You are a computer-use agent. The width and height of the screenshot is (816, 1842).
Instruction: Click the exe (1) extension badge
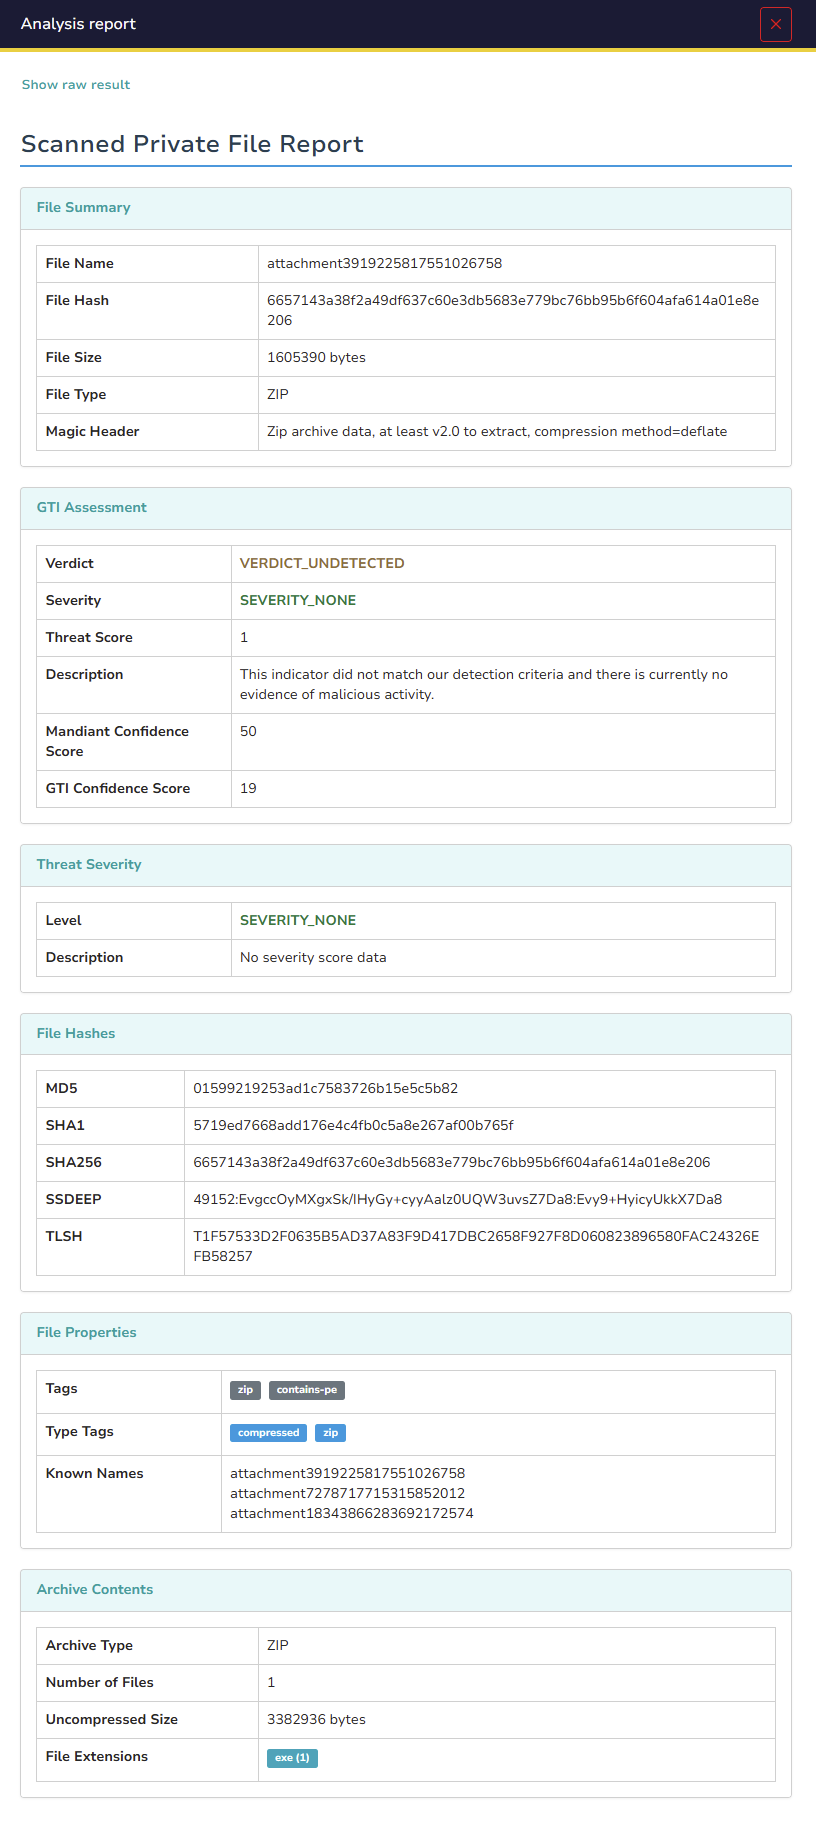click(292, 1758)
